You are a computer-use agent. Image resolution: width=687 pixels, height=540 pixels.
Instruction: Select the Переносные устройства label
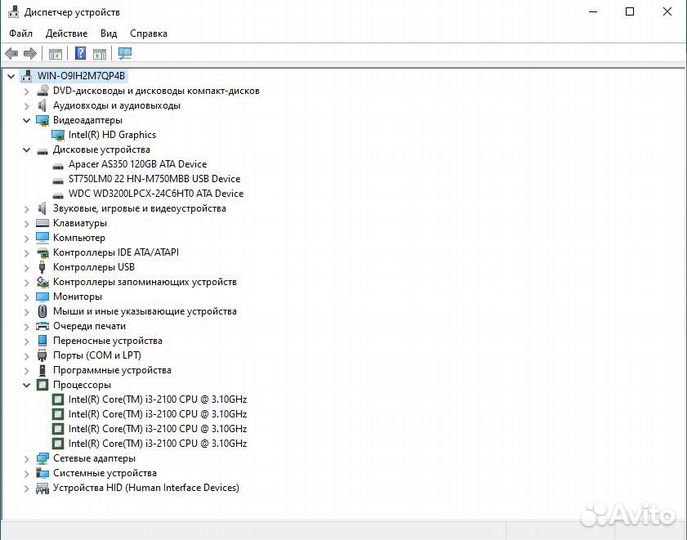click(108, 341)
